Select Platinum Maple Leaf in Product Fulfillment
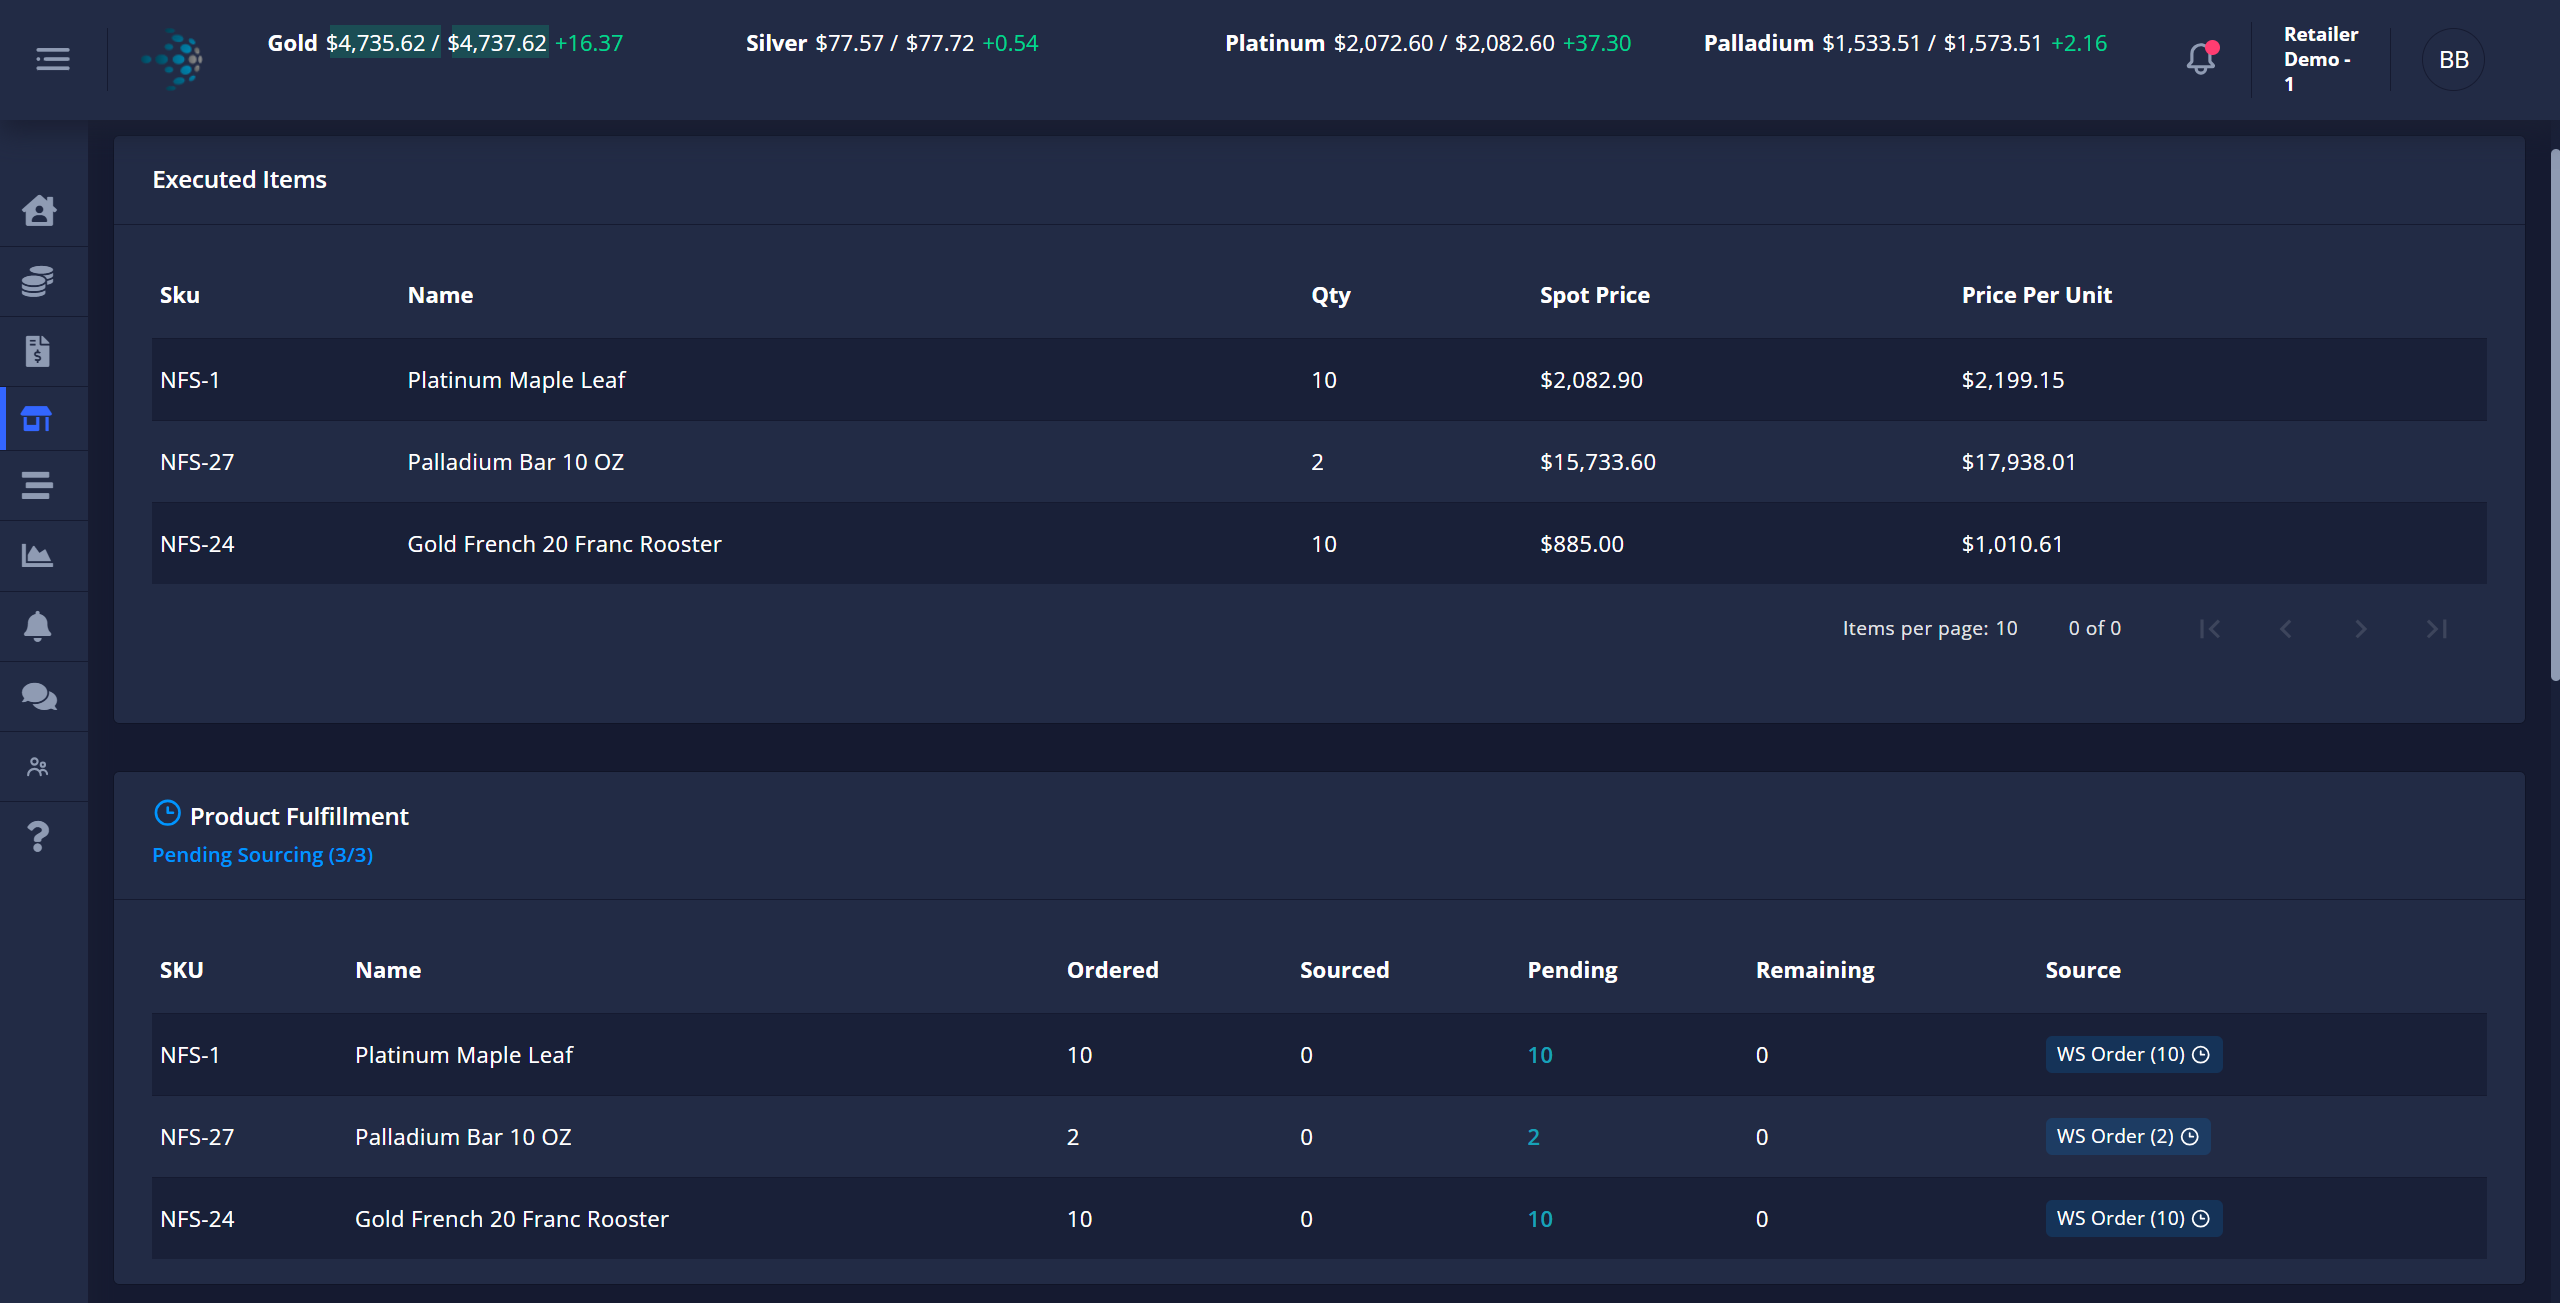This screenshot has height=1303, width=2560. click(x=464, y=1055)
